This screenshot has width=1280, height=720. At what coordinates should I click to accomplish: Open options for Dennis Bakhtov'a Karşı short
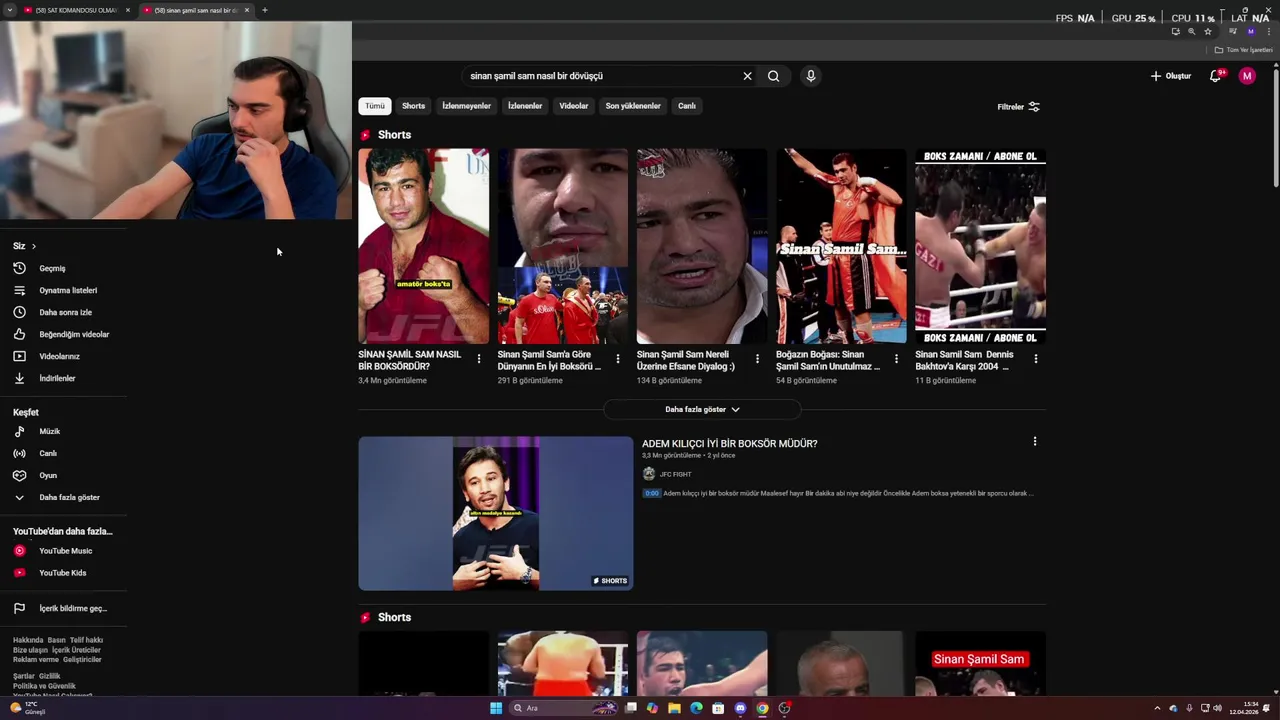1036,359
